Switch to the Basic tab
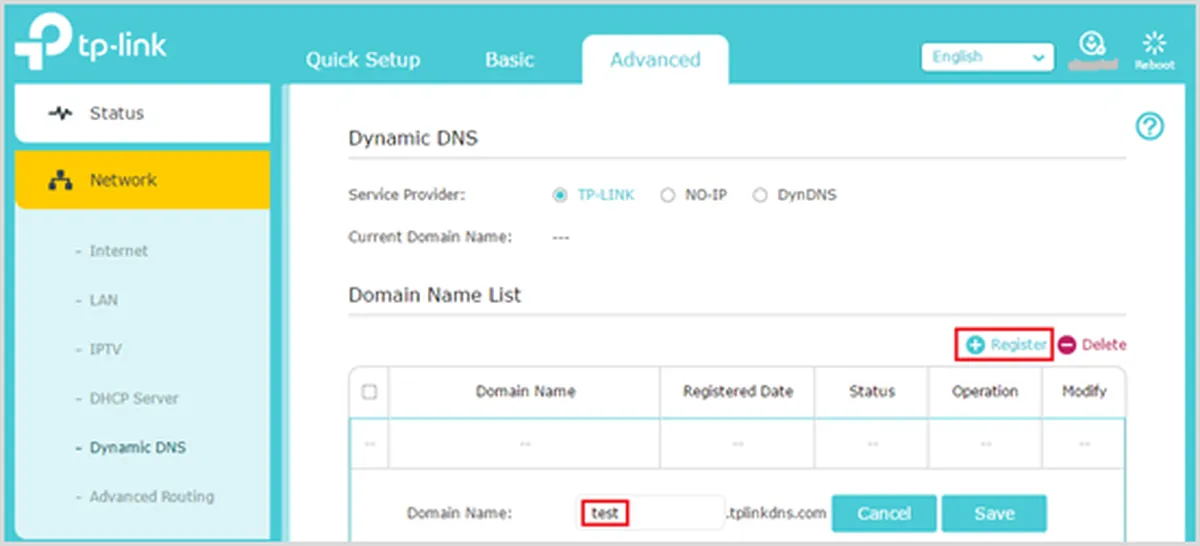Image resolution: width=1200 pixels, height=546 pixels. (x=510, y=59)
